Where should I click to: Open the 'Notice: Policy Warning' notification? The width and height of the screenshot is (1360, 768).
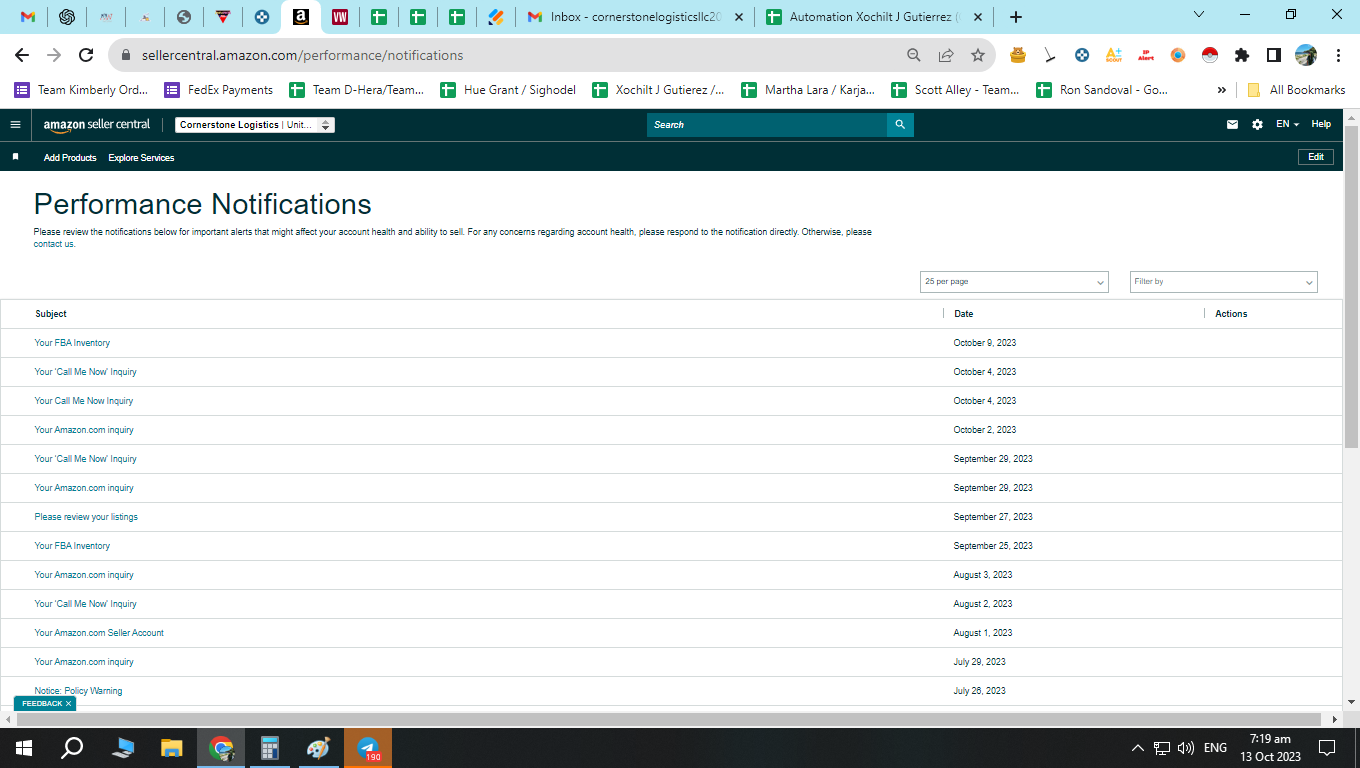78,691
